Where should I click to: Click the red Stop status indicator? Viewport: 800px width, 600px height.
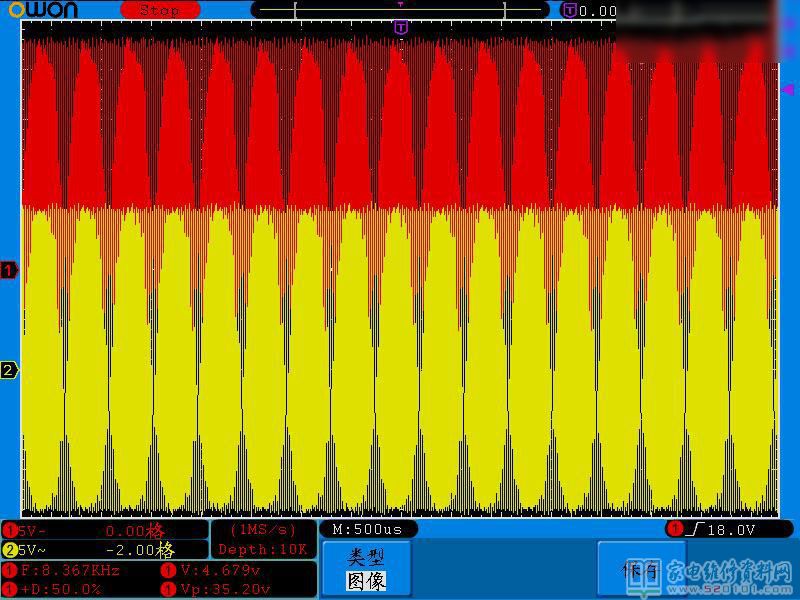tap(160, 10)
